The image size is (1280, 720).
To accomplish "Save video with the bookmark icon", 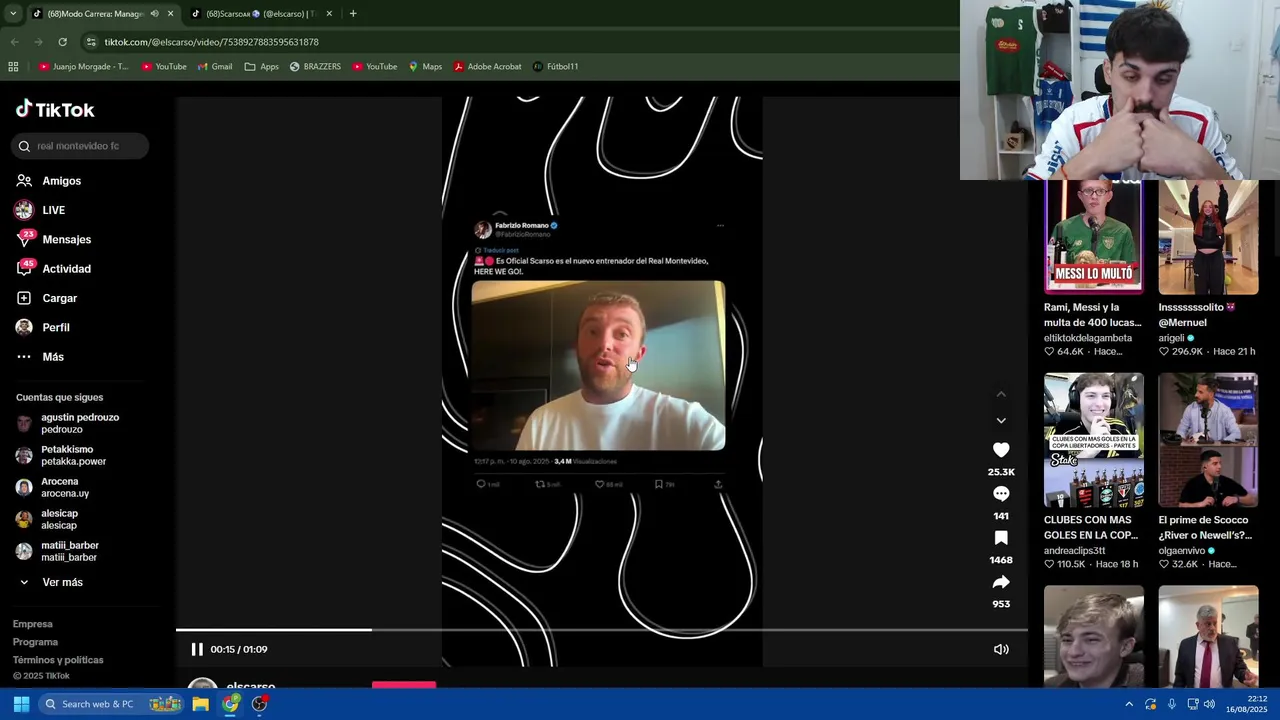I will (1001, 538).
